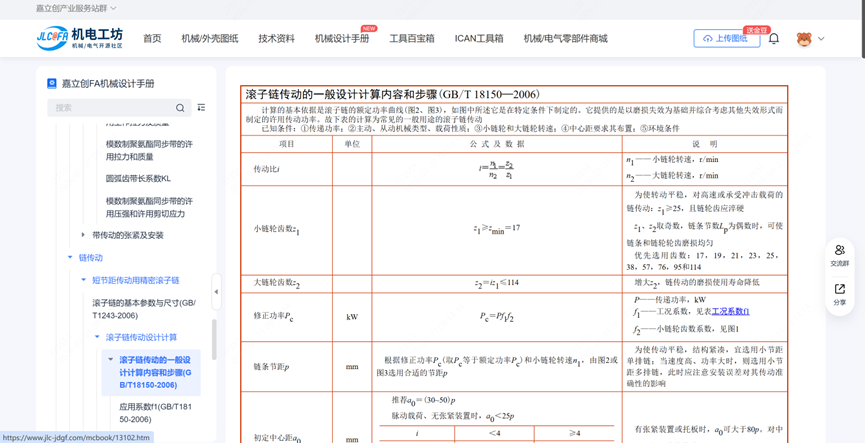Go to the 技术资料 menu item

click(276, 39)
